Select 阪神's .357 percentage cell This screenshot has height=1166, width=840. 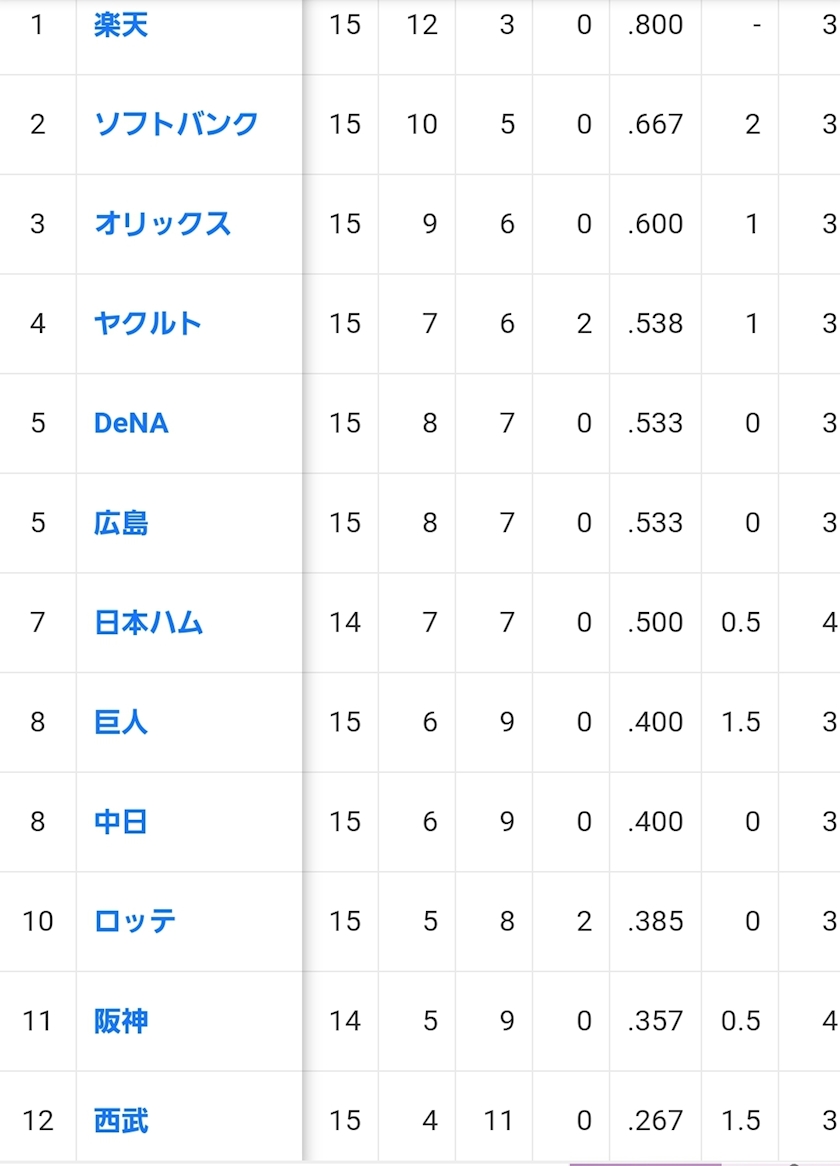(655, 1021)
